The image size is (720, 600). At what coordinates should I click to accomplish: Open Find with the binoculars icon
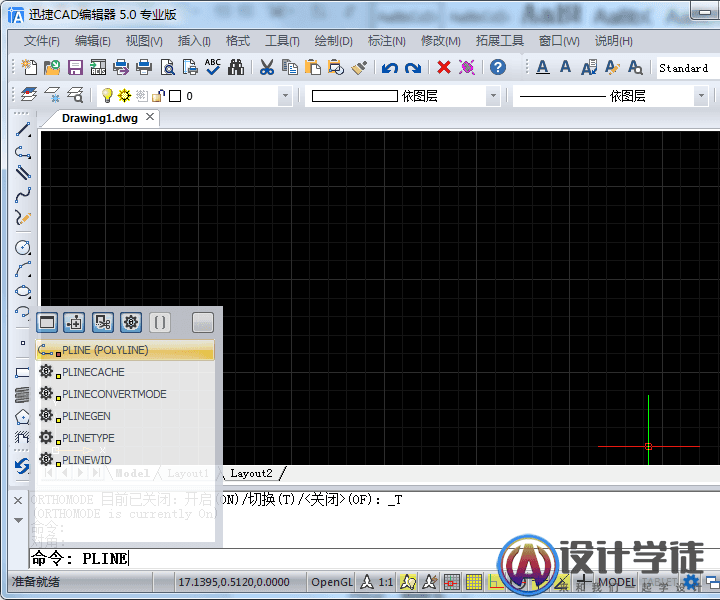coord(236,67)
